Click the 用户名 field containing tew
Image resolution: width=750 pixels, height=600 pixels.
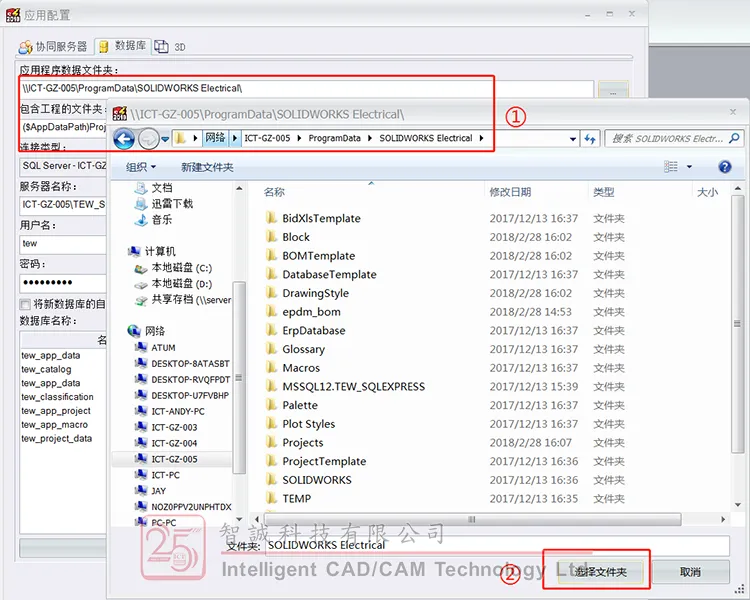tap(63, 244)
